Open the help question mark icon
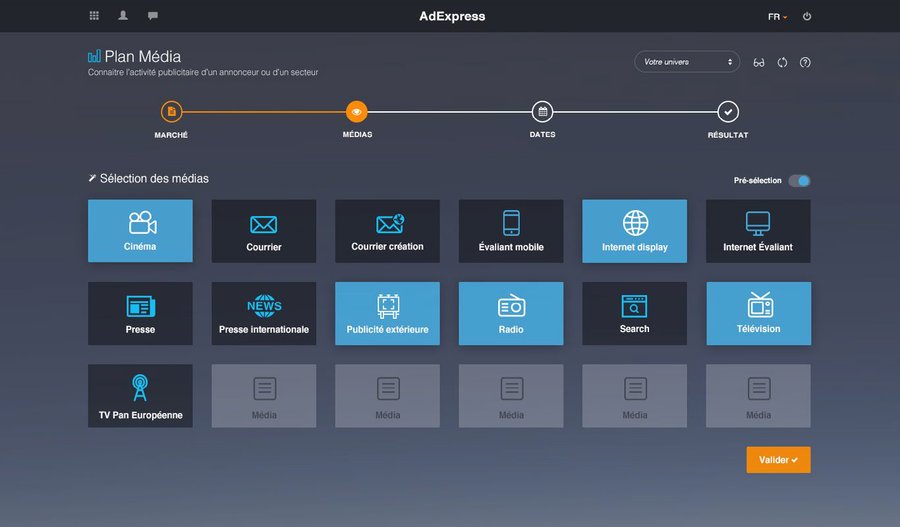The height and width of the screenshot is (527, 900). 805,62
